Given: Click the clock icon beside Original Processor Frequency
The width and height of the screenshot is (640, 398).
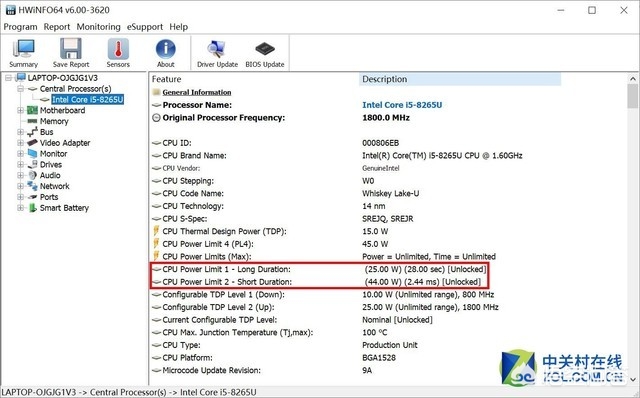Looking at the screenshot, I should [x=156, y=118].
